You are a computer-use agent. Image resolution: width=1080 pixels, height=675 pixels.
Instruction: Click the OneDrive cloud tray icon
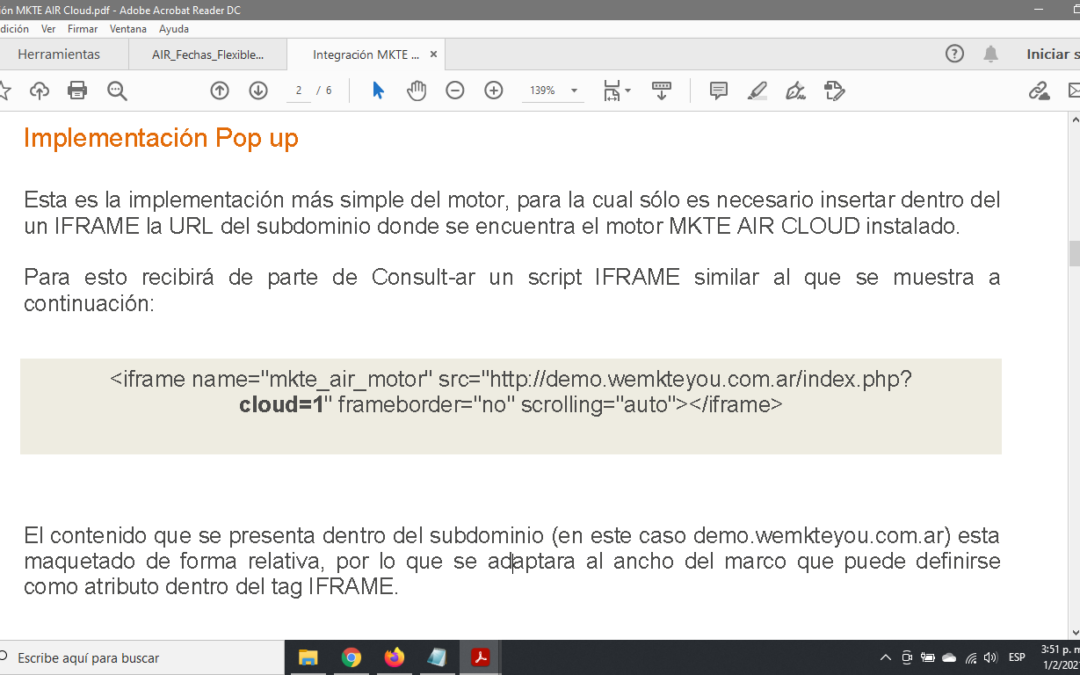pyautogui.click(x=949, y=658)
